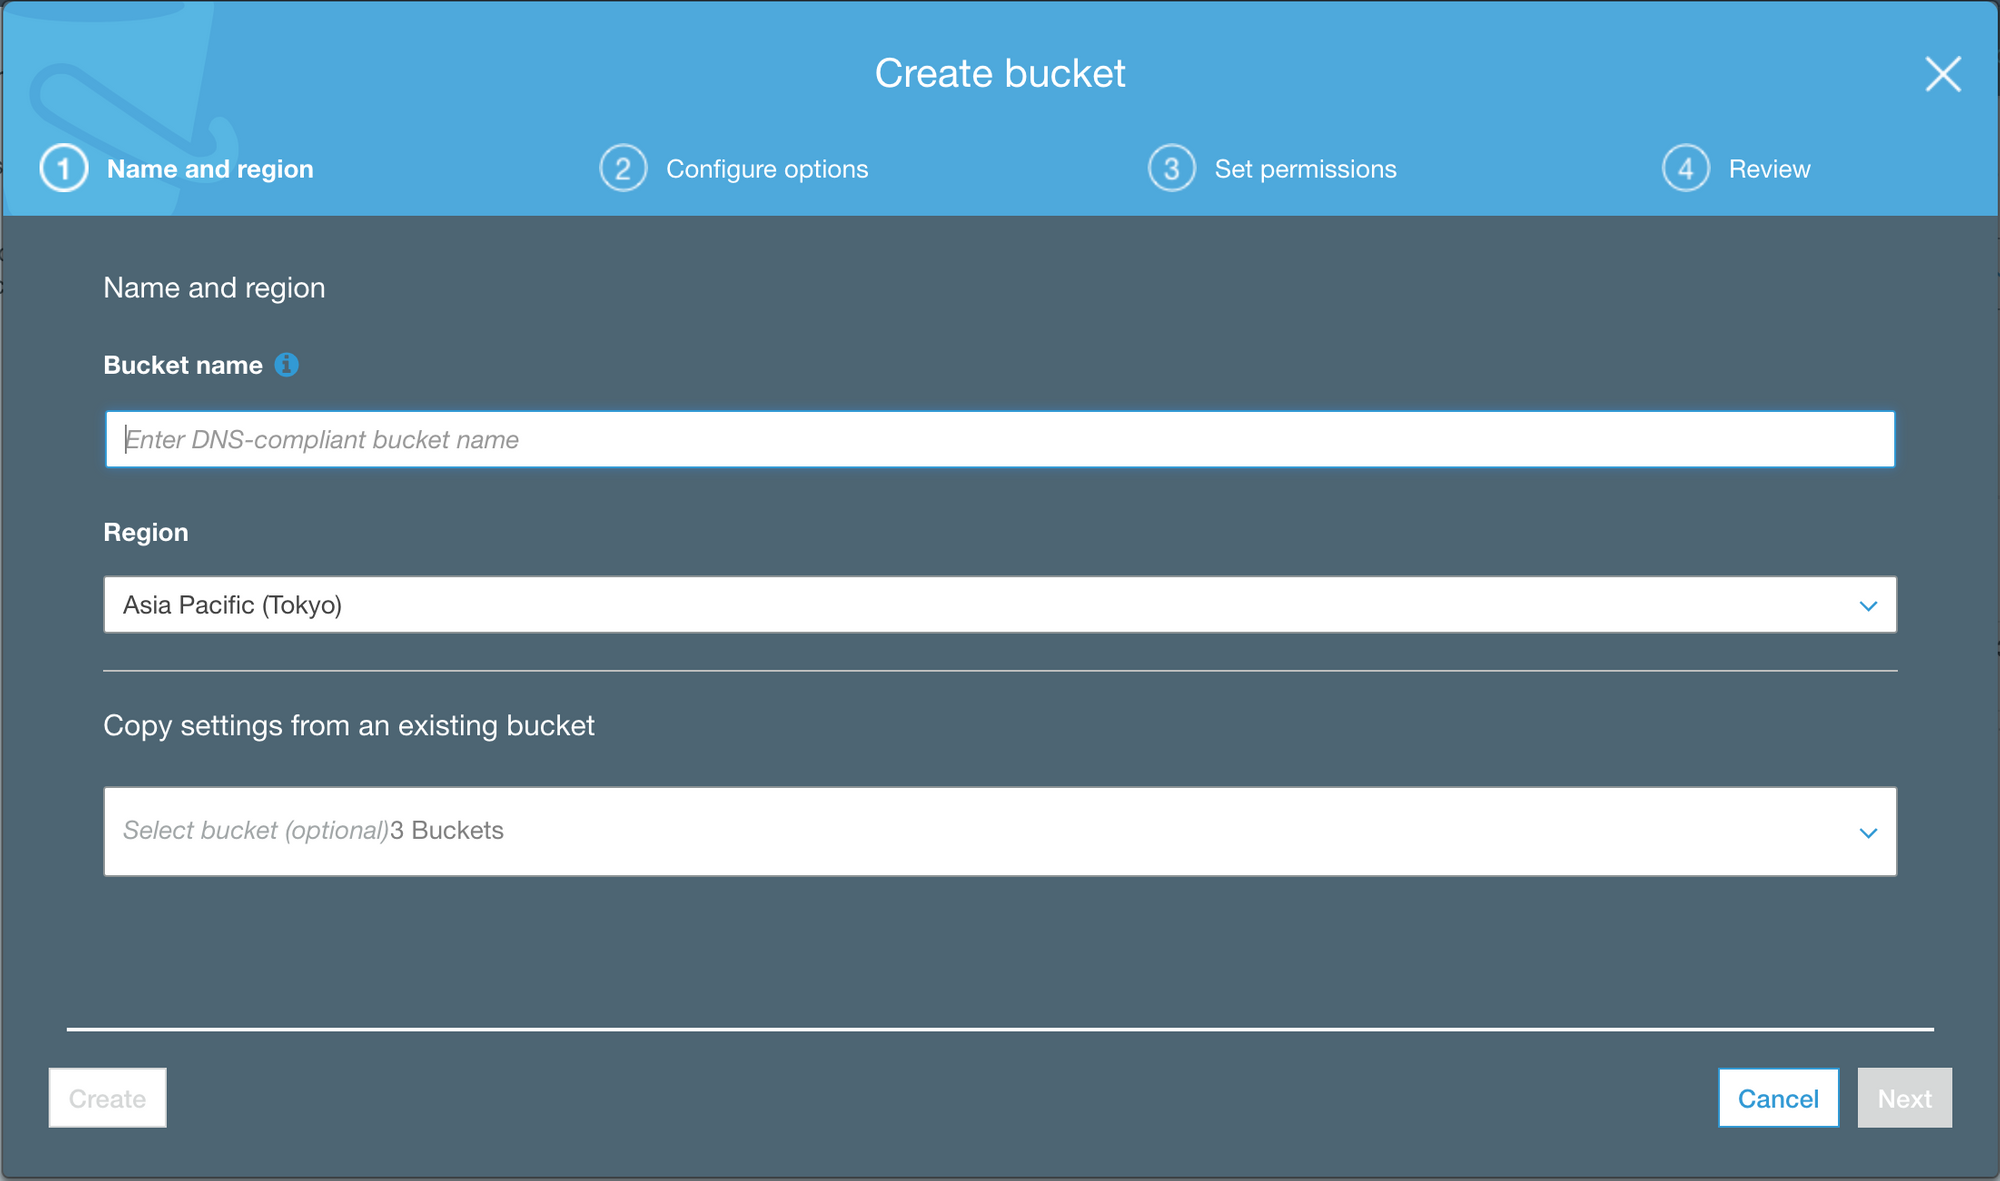Click the Bucket name info icon
Image resolution: width=2000 pixels, height=1181 pixels.
287,365
